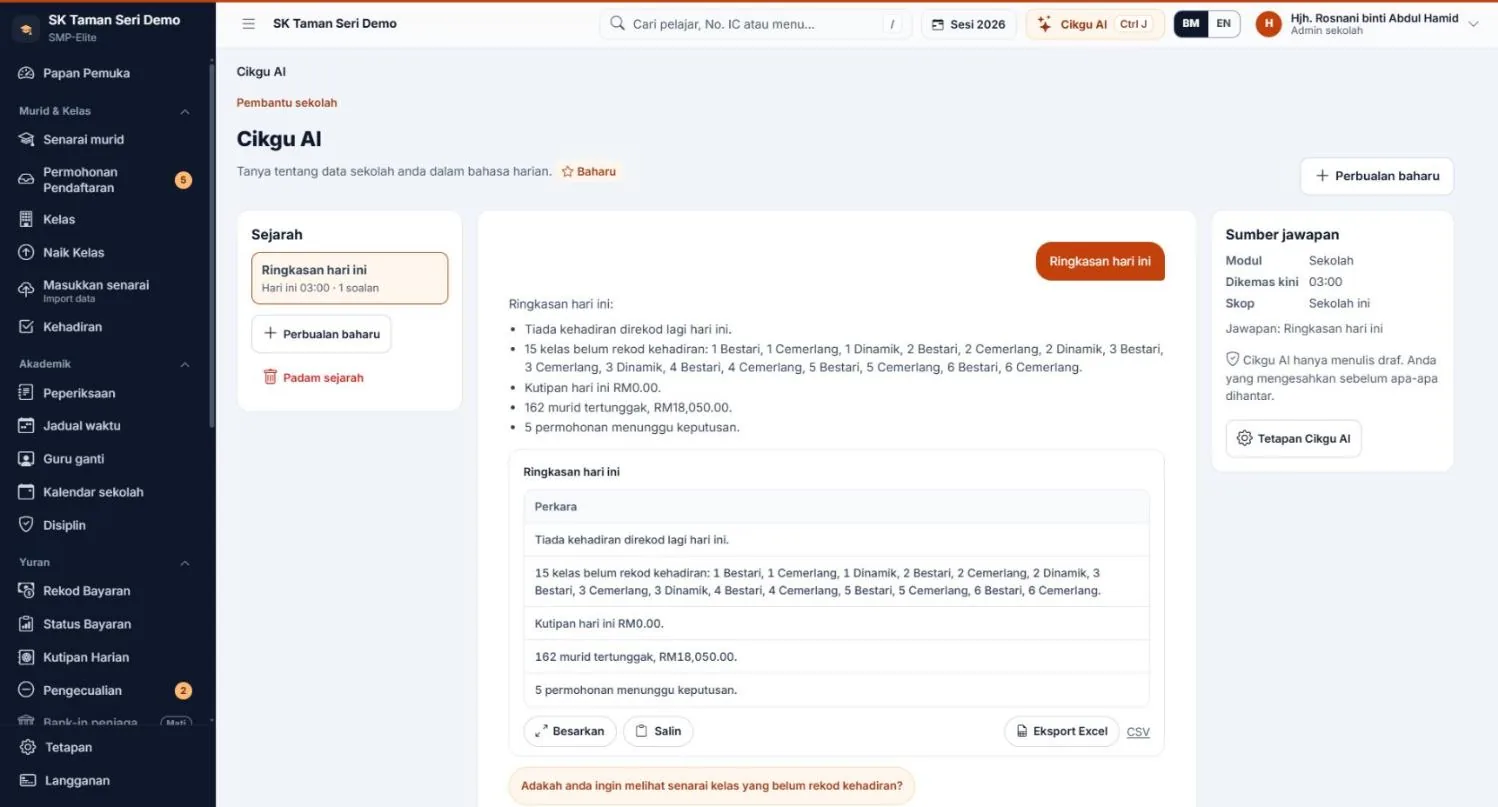The width and height of the screenshot is (1498, 807).
Task: Click the Permohonan Pendaftaran inbox icon
Action: coord(27,180)
